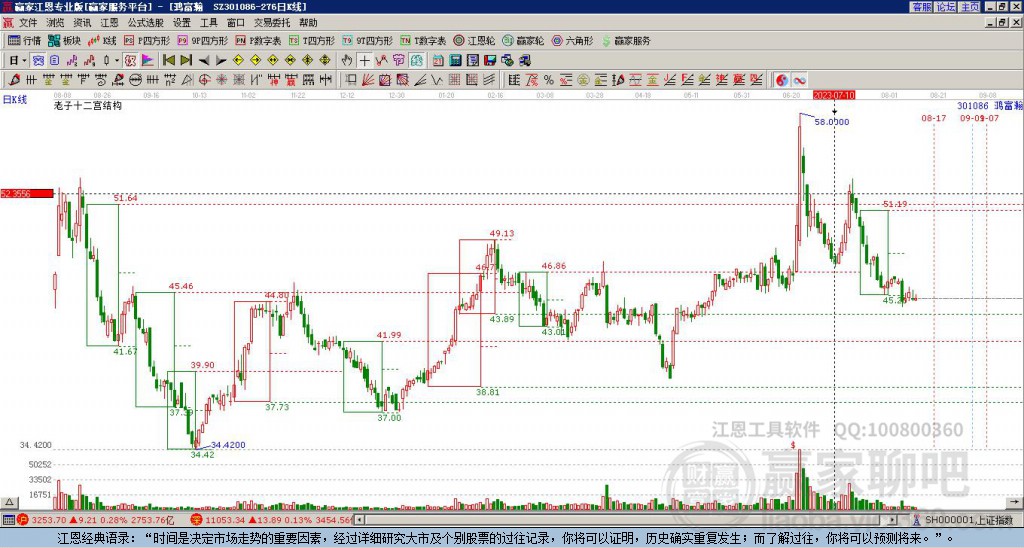Click the horizontal scrollbar right arrow
This screenshot has height=548, width=1024.
point(893,520)
